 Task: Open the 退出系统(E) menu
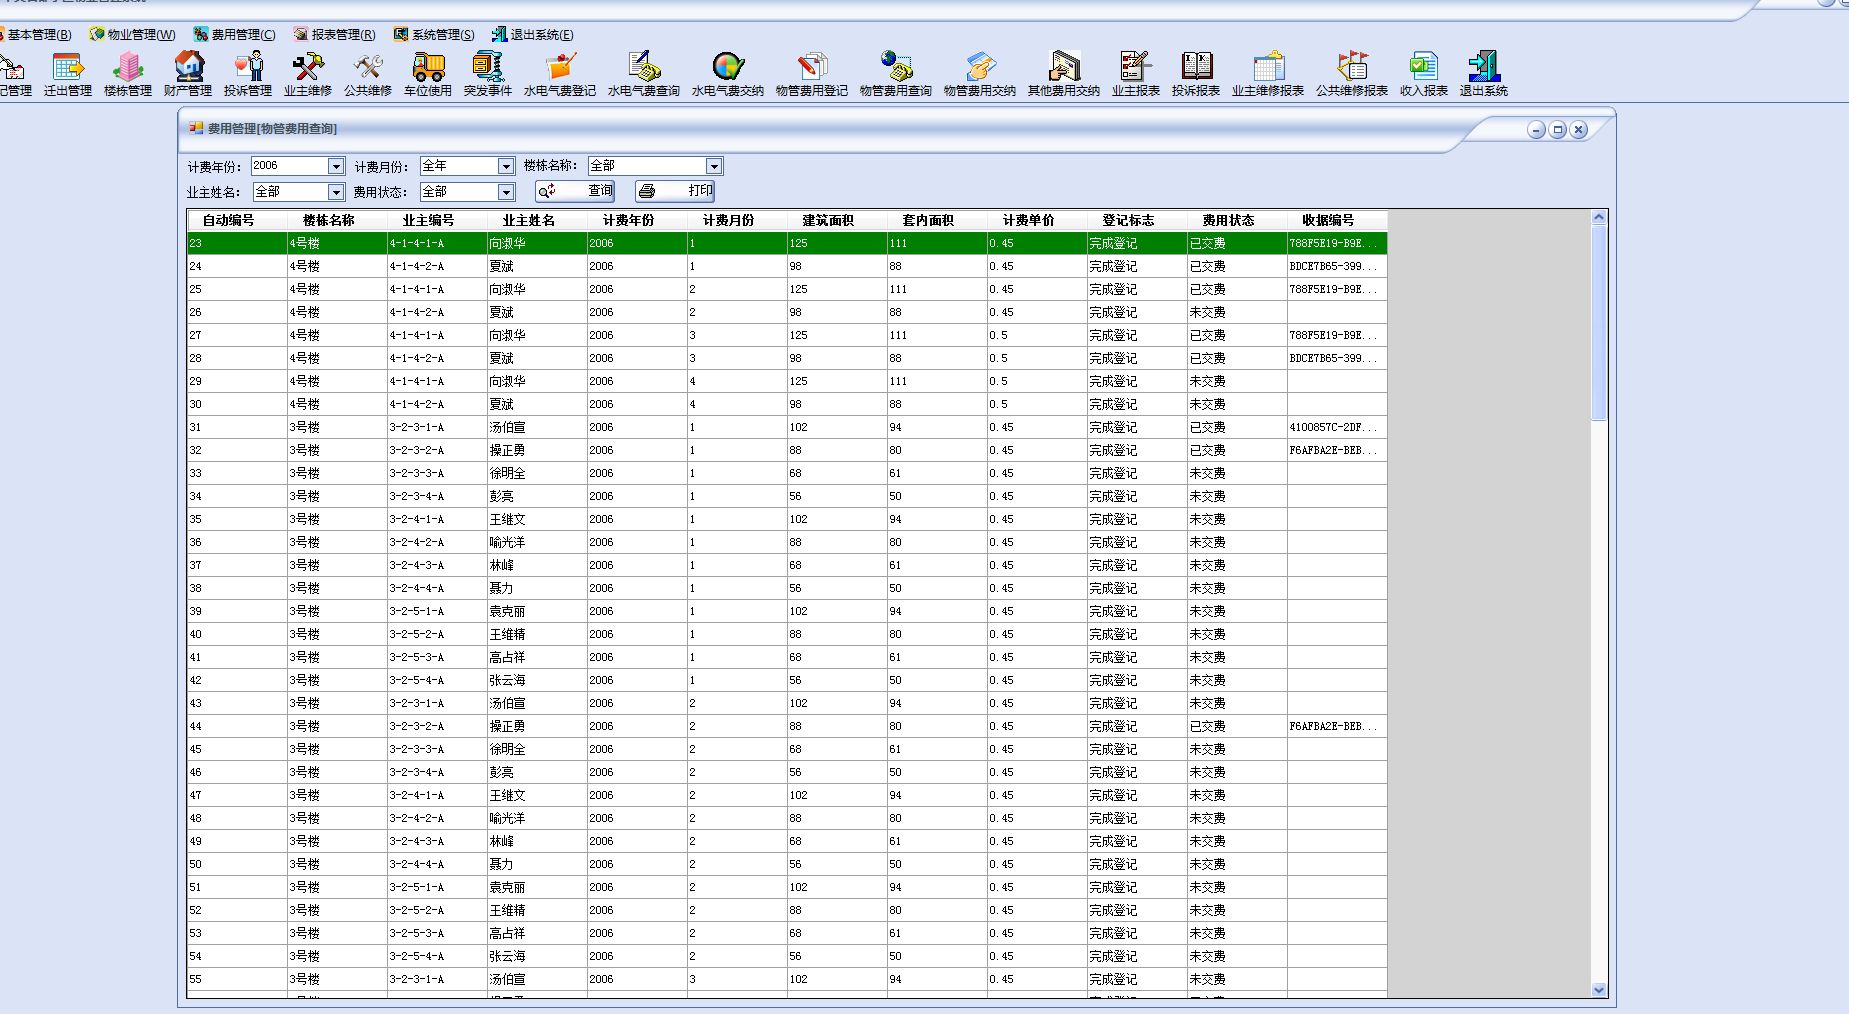[533, 35]
